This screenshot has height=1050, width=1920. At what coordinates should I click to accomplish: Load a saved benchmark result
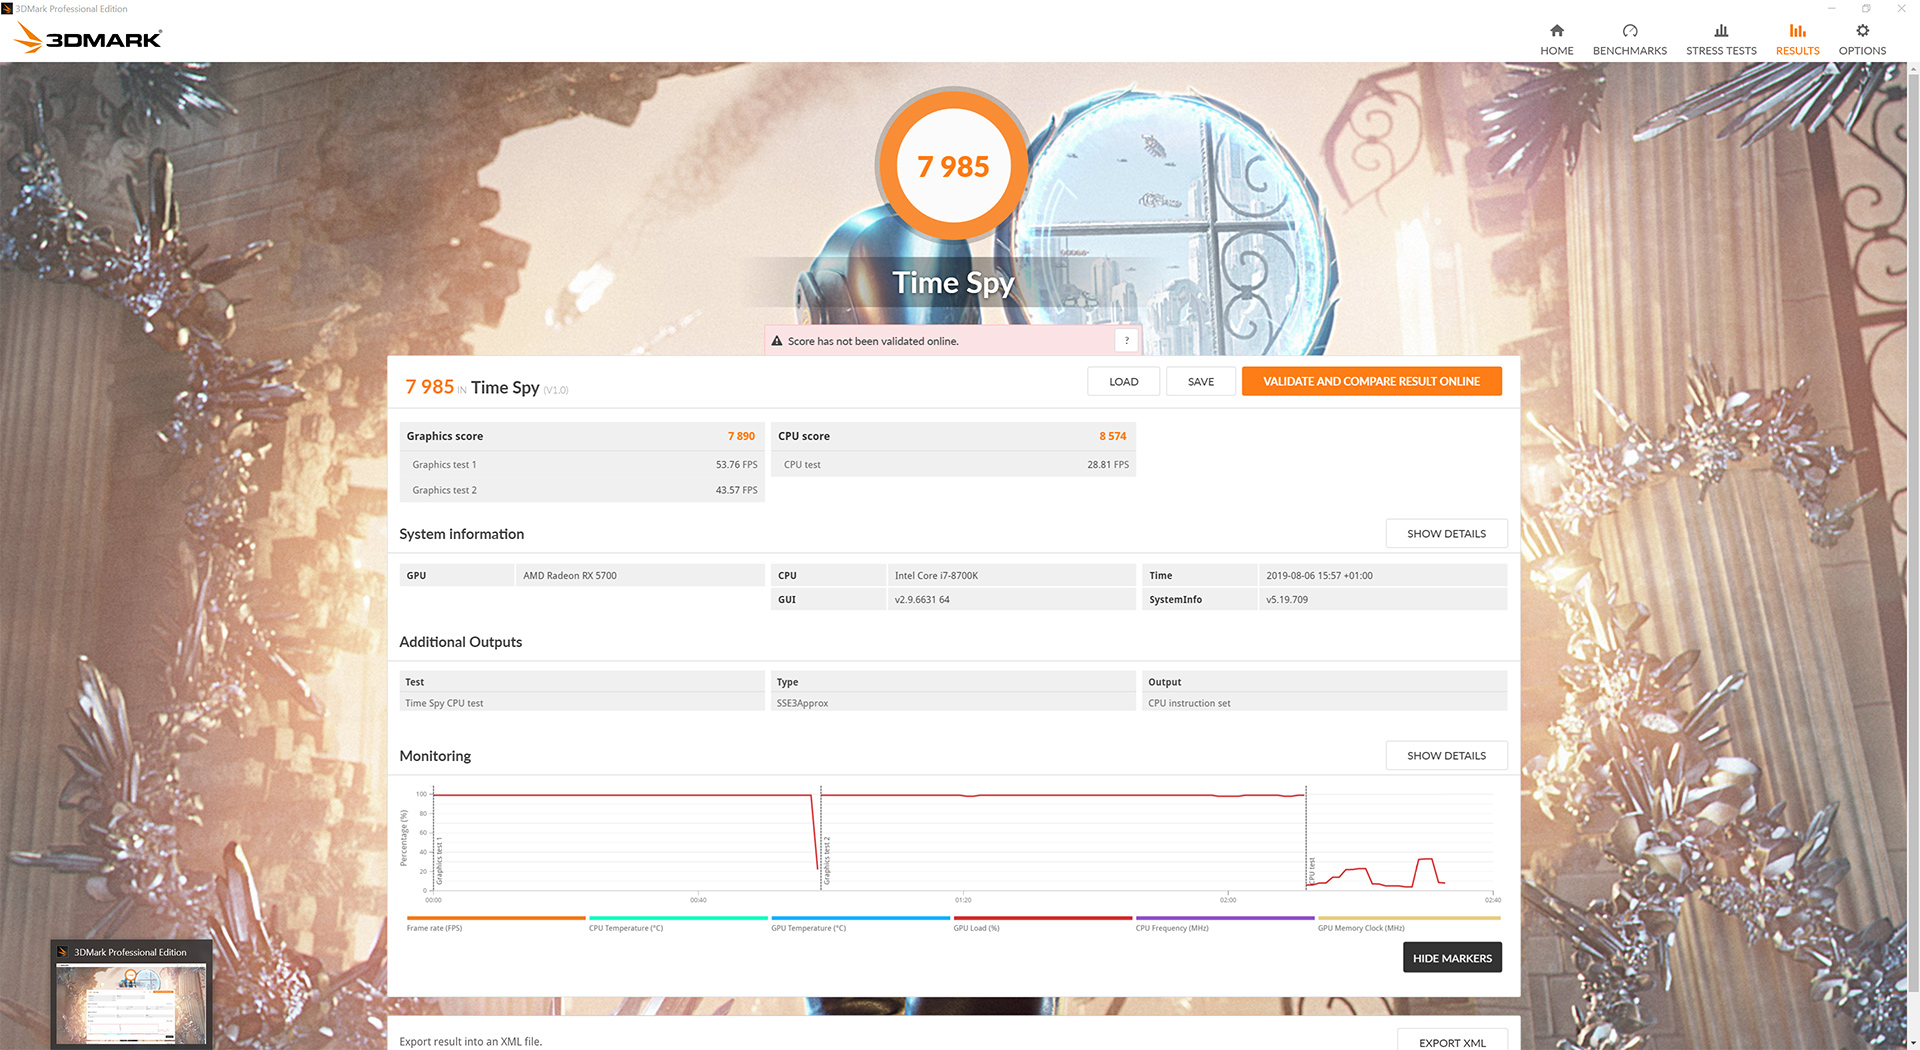[x=1123, y=381]
